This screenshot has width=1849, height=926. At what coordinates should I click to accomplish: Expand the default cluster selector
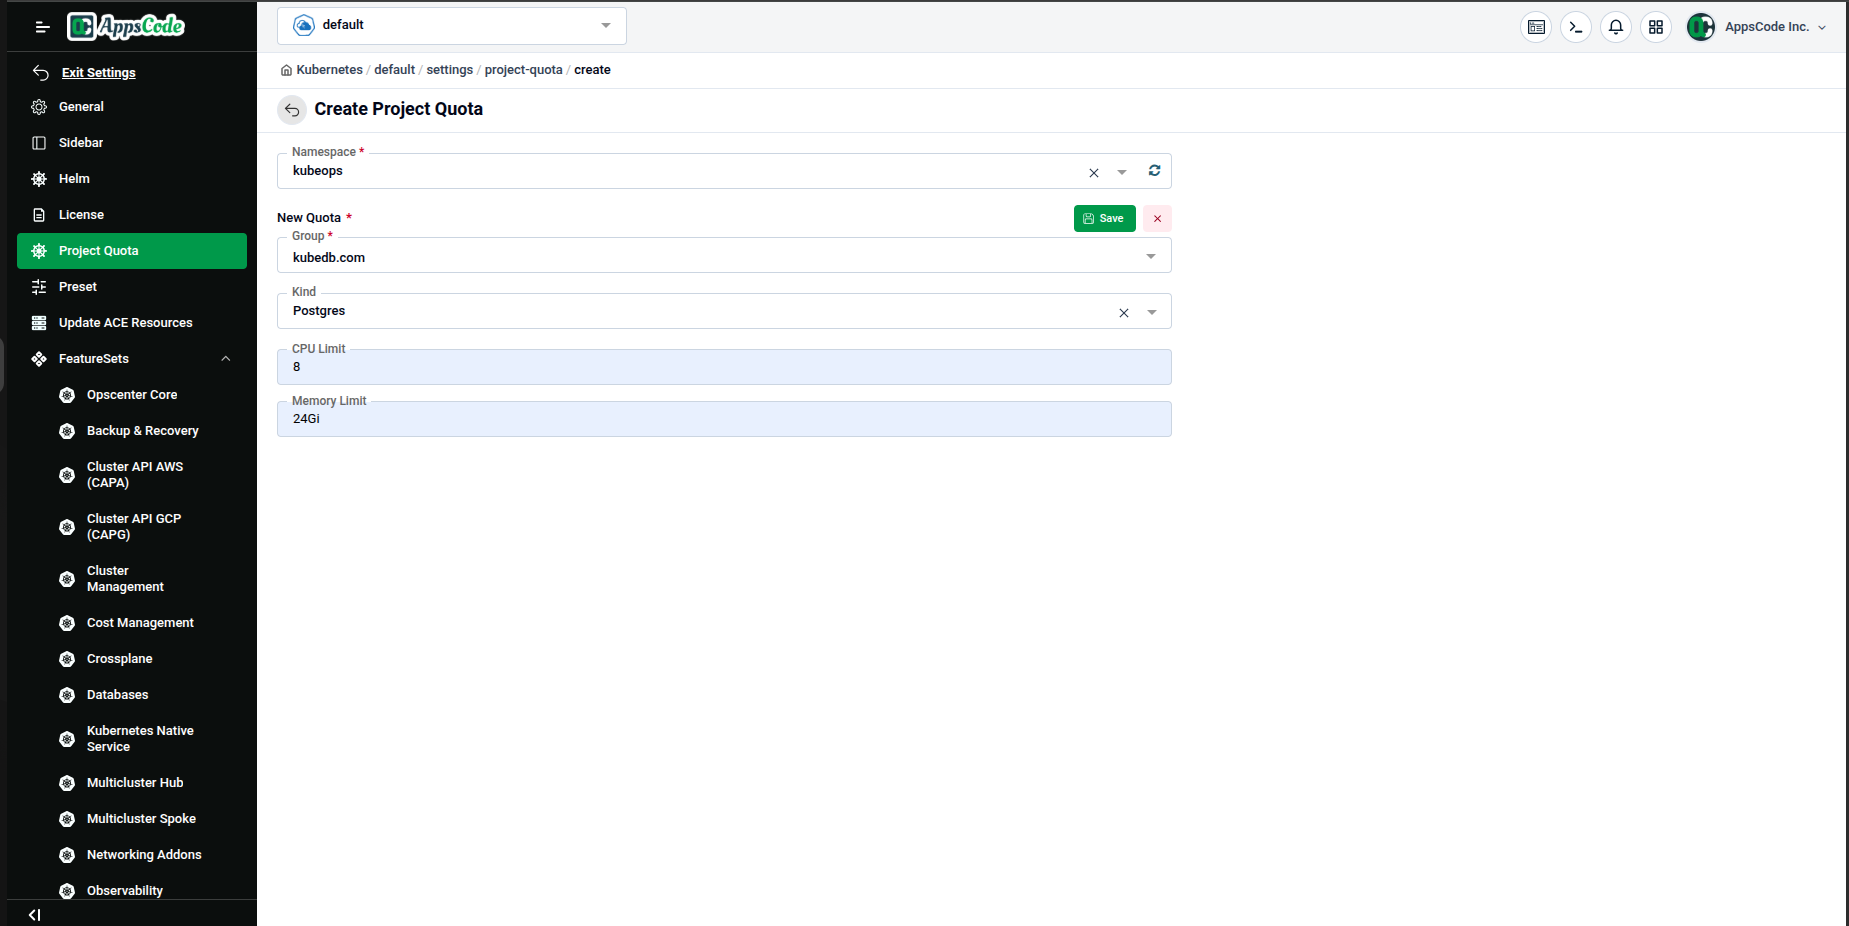604,25
